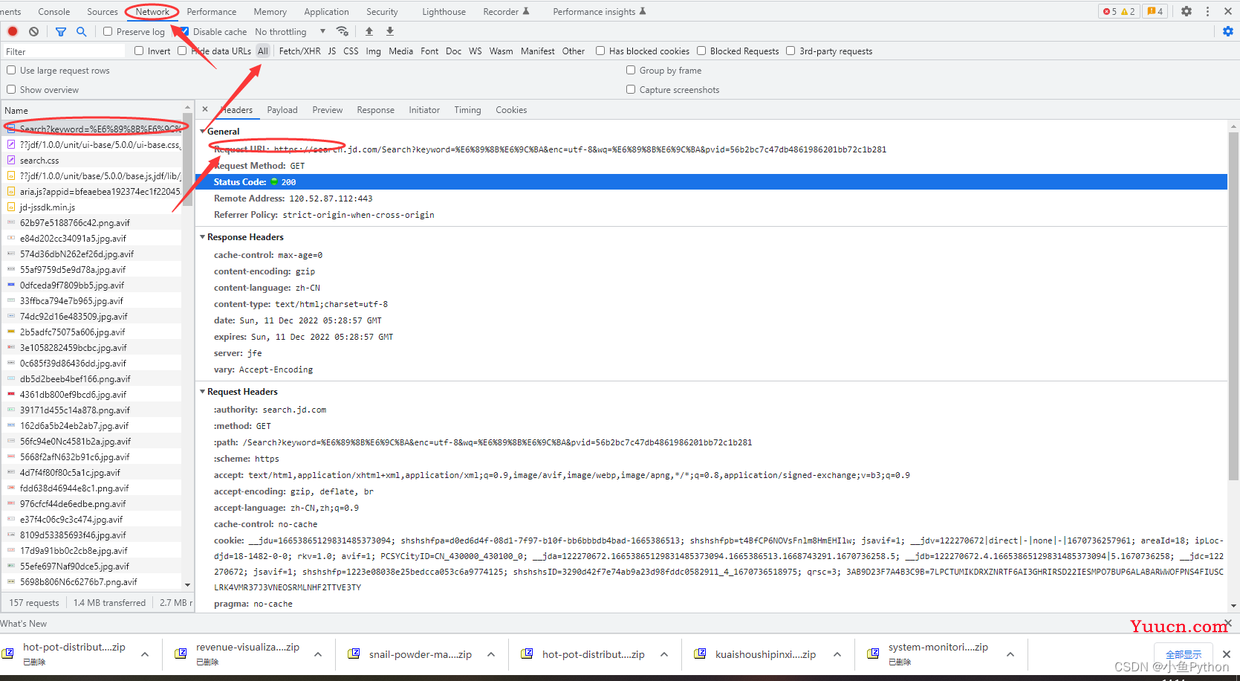Enable Capture screenshots checkbox
This screenshot has height=681, width=1240.
pos(630,89)
